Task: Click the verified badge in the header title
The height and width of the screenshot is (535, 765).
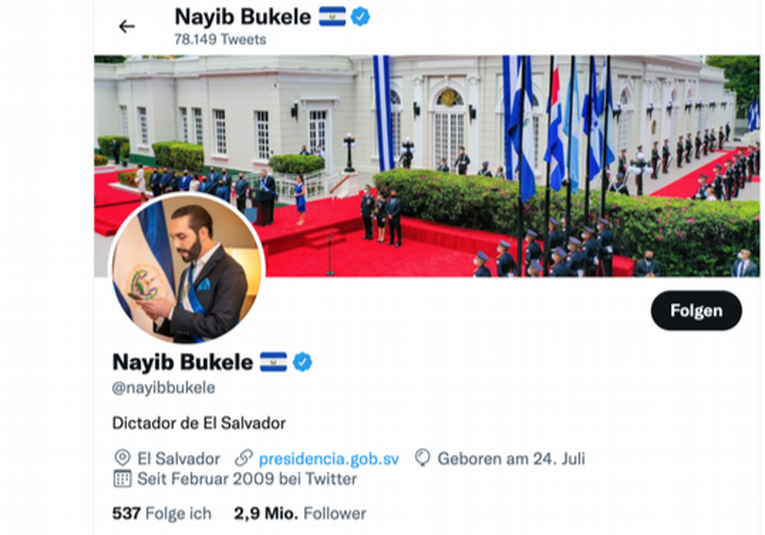Action: pyautogui.click(x=360, y=17)
